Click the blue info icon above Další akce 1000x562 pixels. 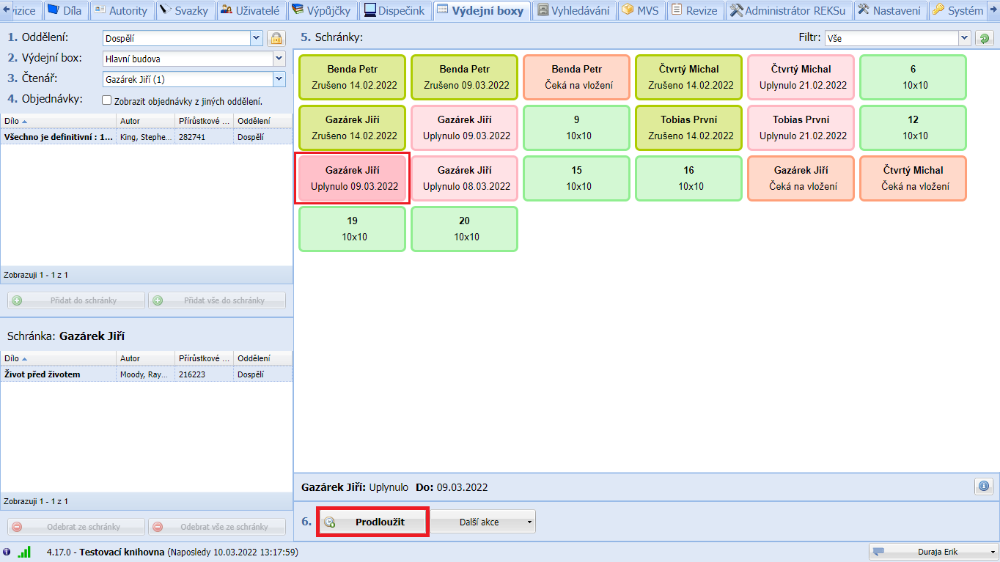coord(984,486)
